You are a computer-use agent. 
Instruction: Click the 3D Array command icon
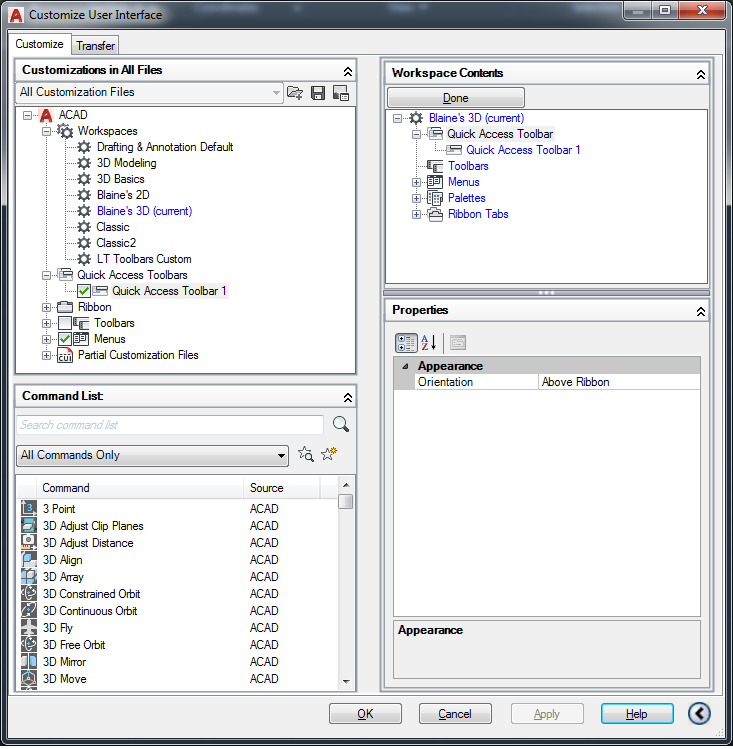(29, 577)
